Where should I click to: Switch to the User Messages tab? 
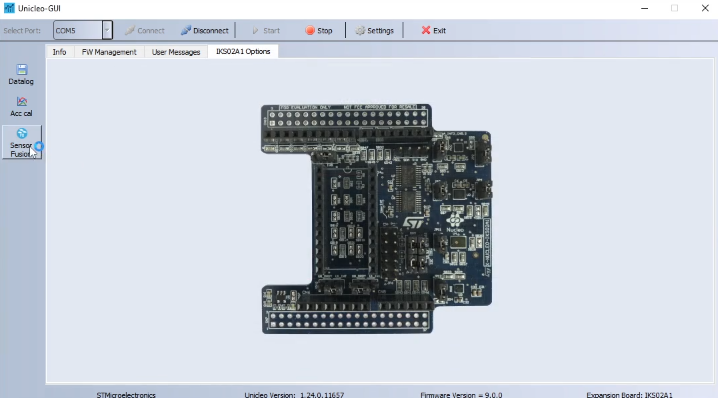point(176,52)
